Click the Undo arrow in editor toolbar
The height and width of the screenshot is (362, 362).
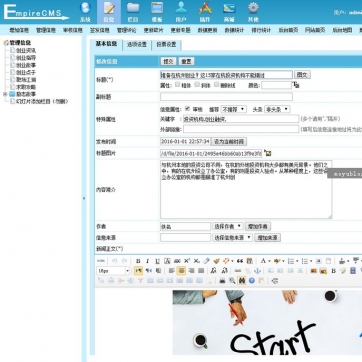[115, 261]
